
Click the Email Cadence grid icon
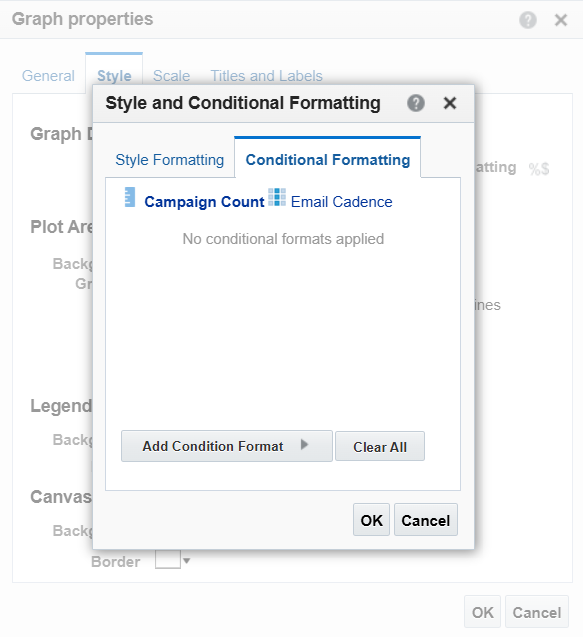coord(277,197)
